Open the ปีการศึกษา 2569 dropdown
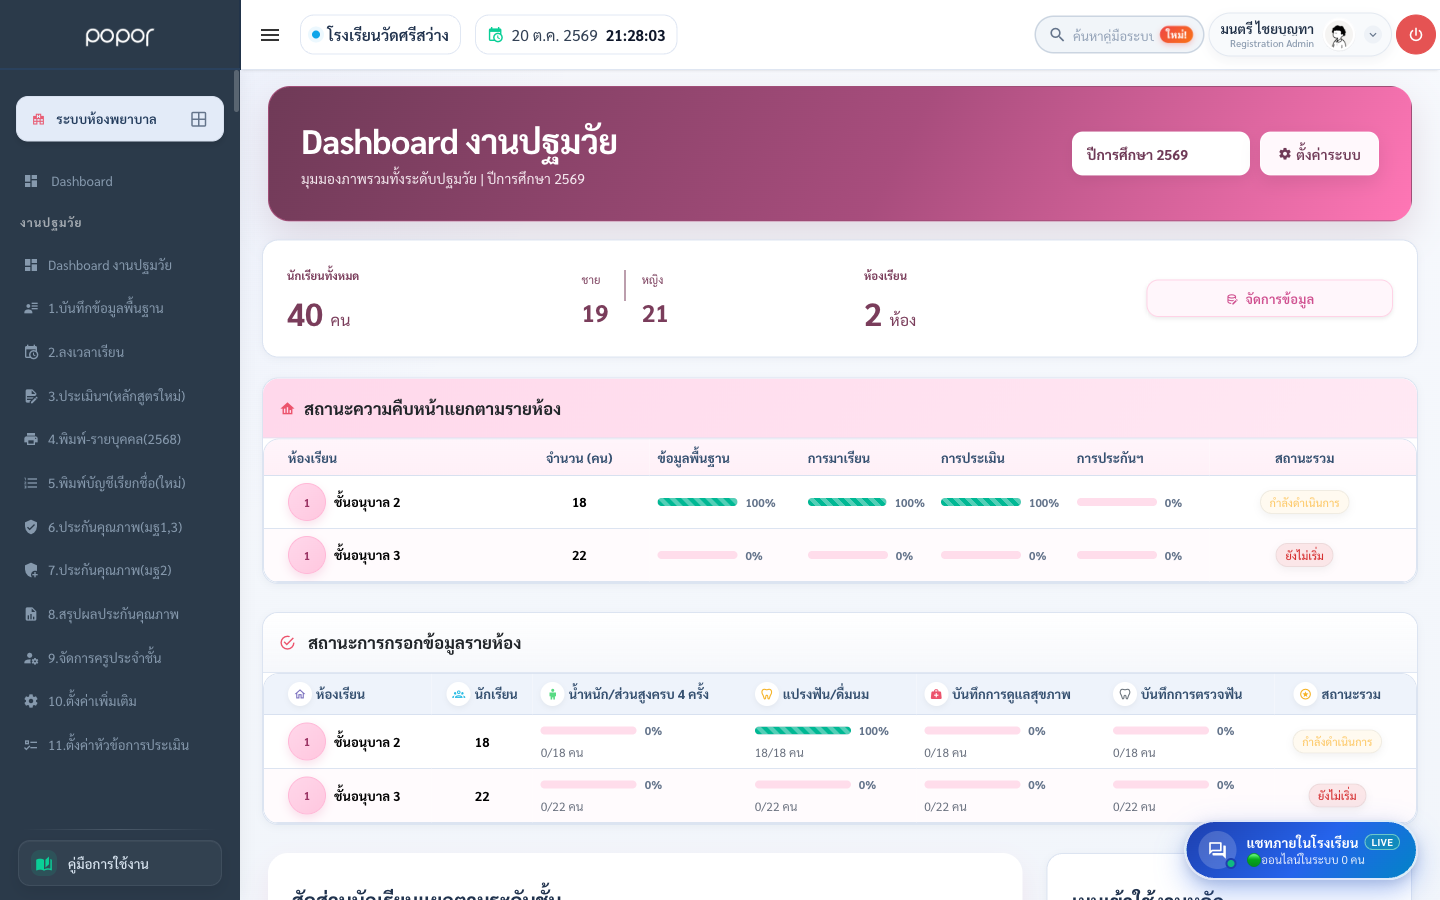 (1161, 154)
